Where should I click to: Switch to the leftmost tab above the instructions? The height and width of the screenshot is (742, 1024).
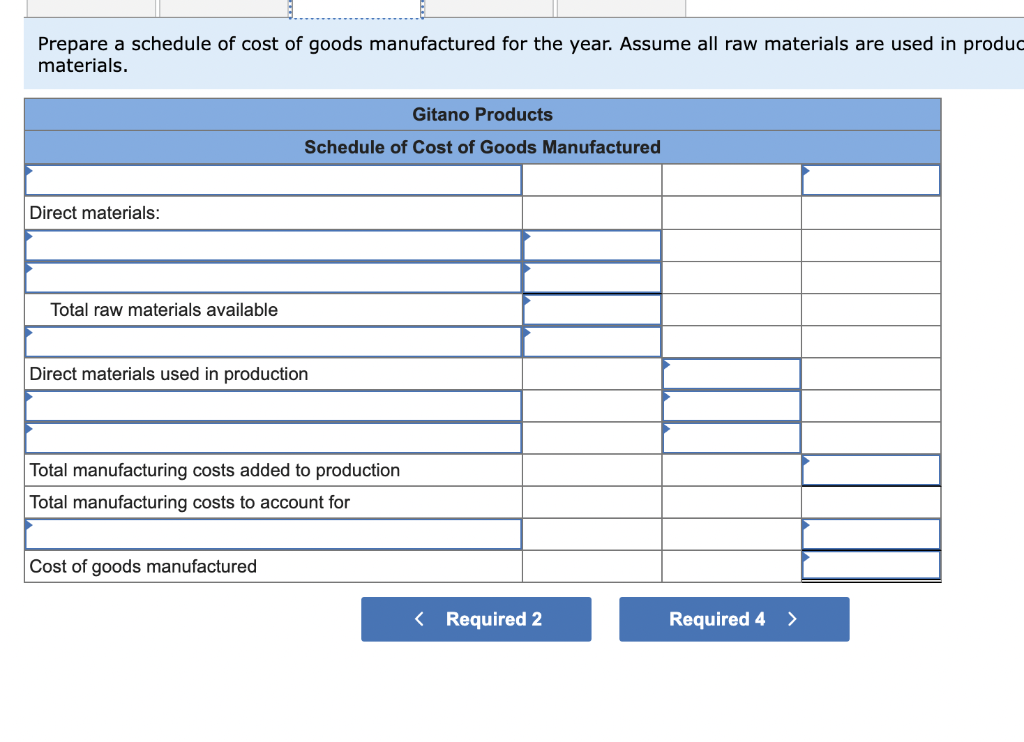point(90,7)
